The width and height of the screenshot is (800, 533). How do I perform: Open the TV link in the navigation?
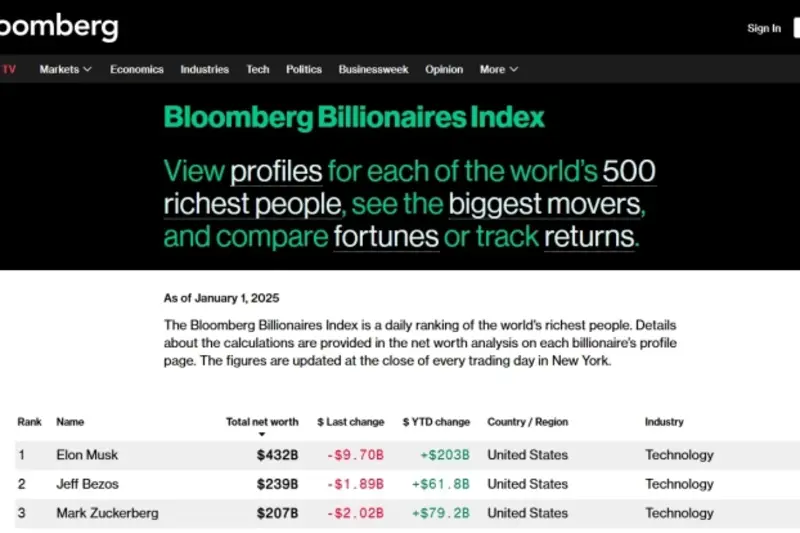[x=8, y=69]
